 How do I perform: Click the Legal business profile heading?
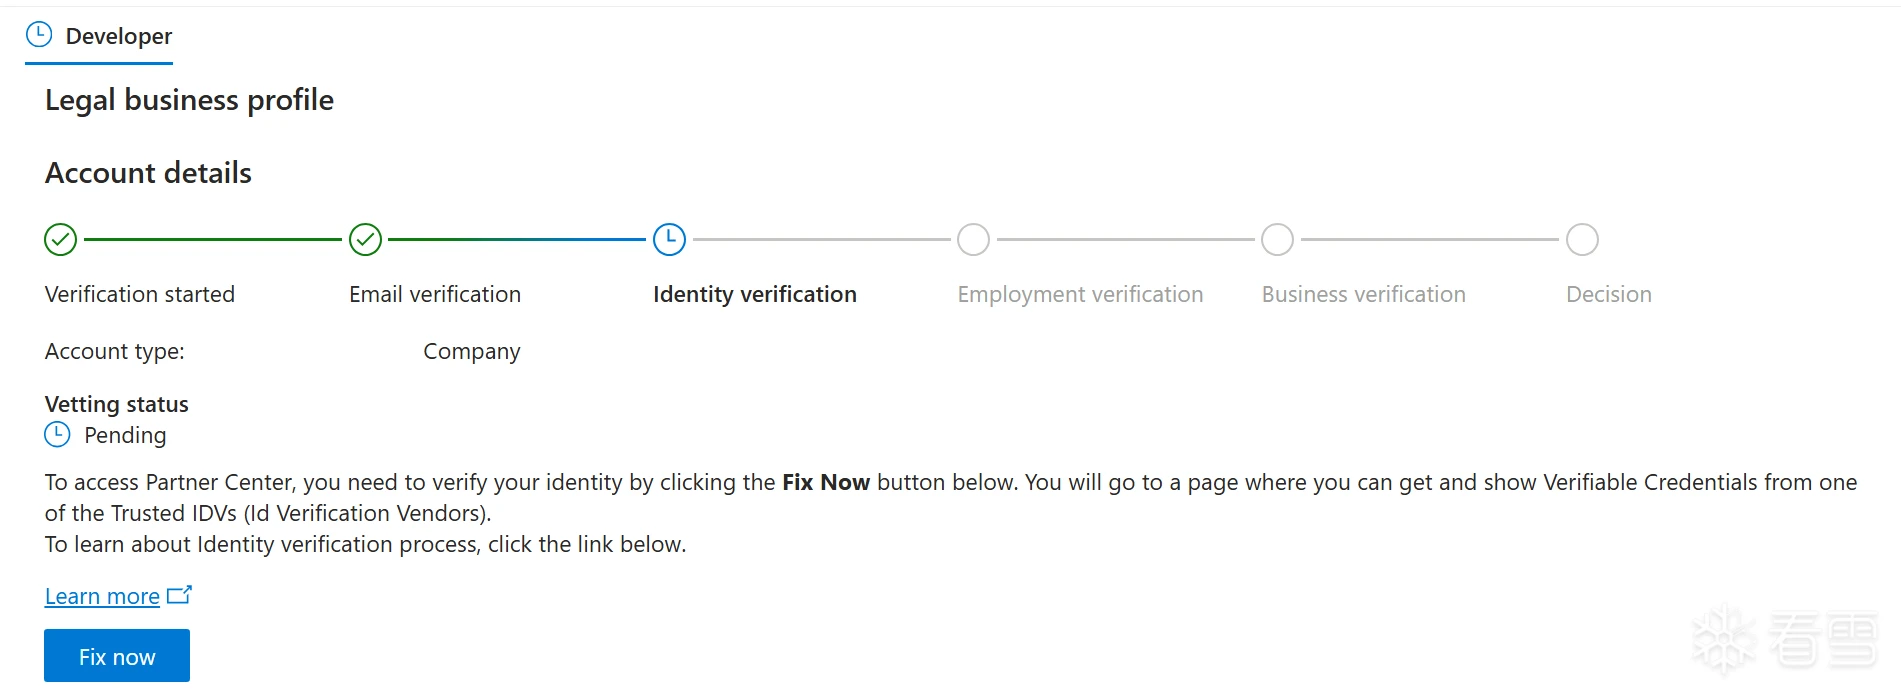[189, 100]
